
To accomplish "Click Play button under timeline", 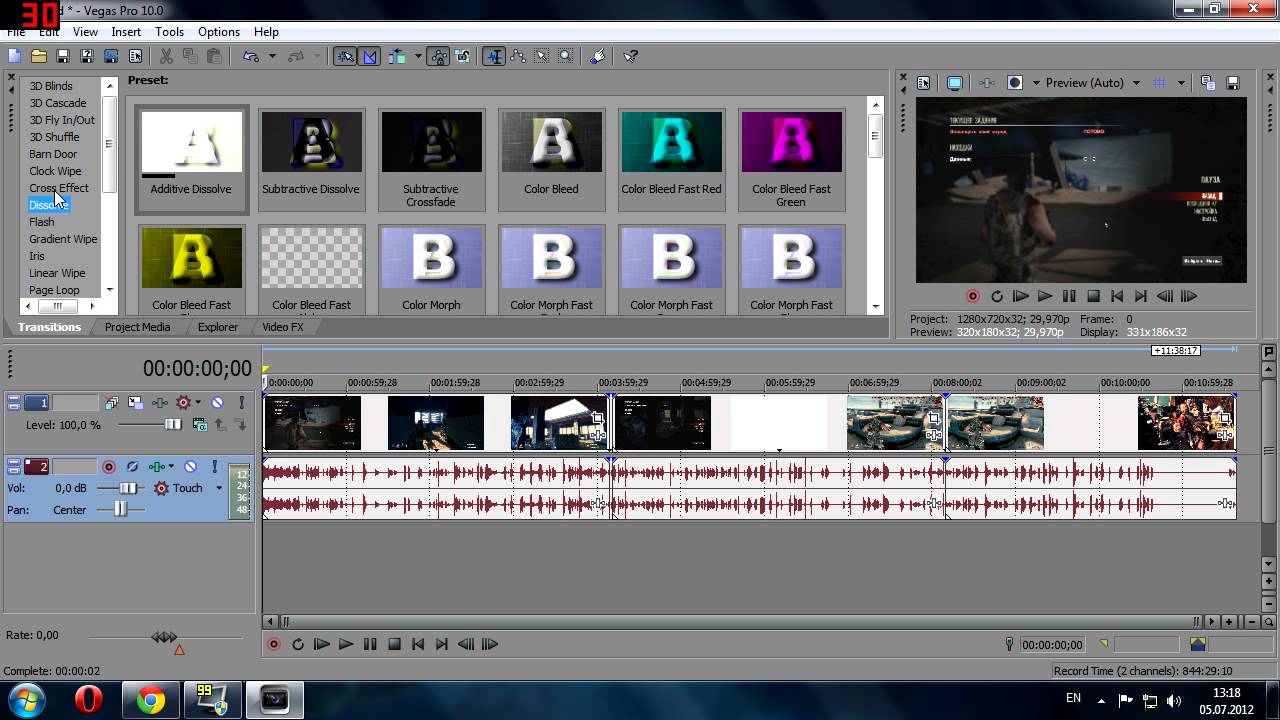I will click(345, 645).
